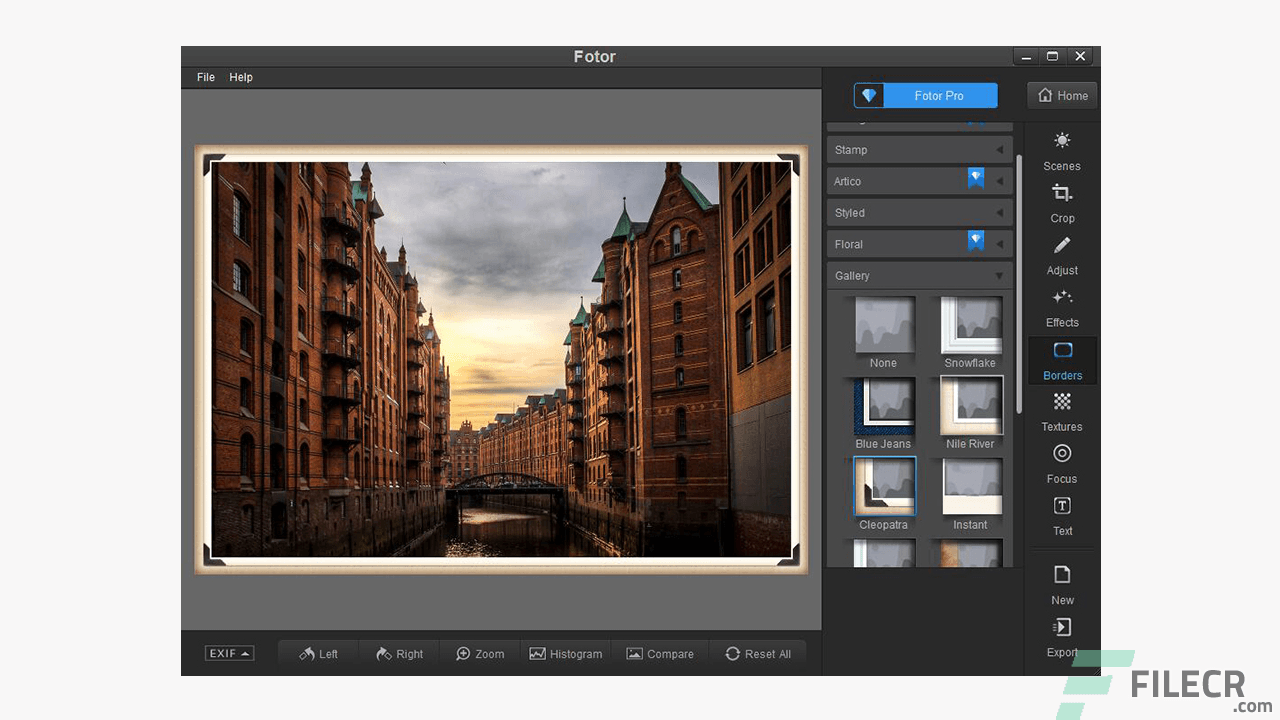This screenshot has width=1280, height=720.
Task: Collapse the Gallery border category
Action: (x=919, y=275)
